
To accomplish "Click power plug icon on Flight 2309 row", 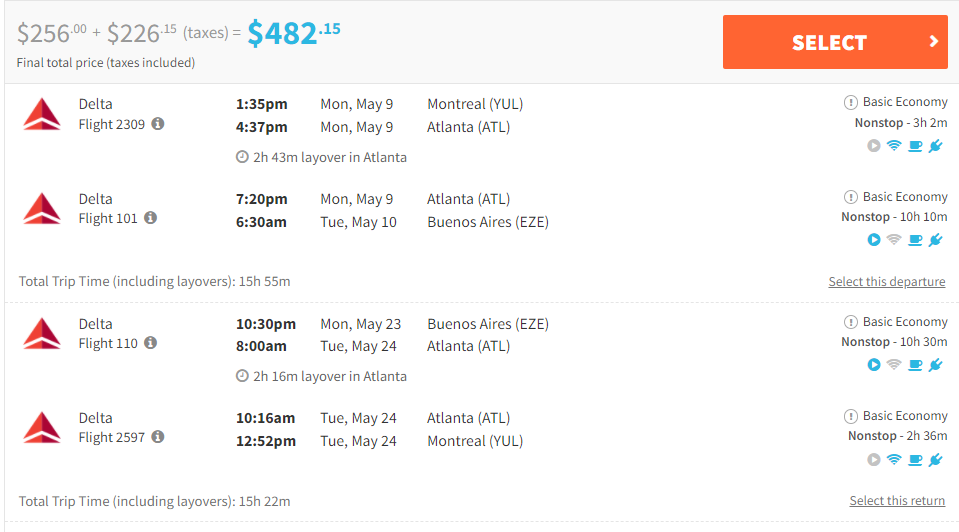I will (936, 146).
